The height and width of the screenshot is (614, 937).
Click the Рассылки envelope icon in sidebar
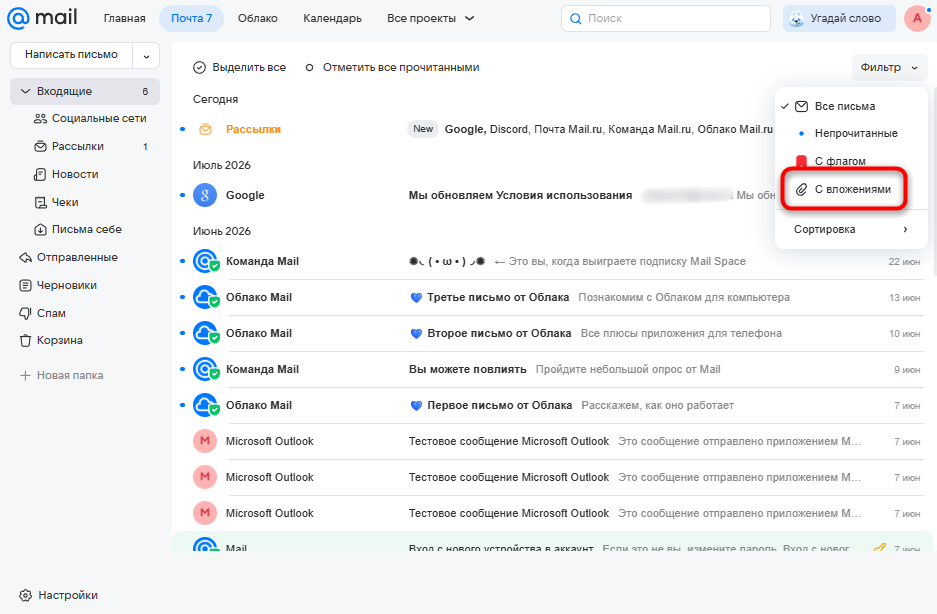click(40, 146)
